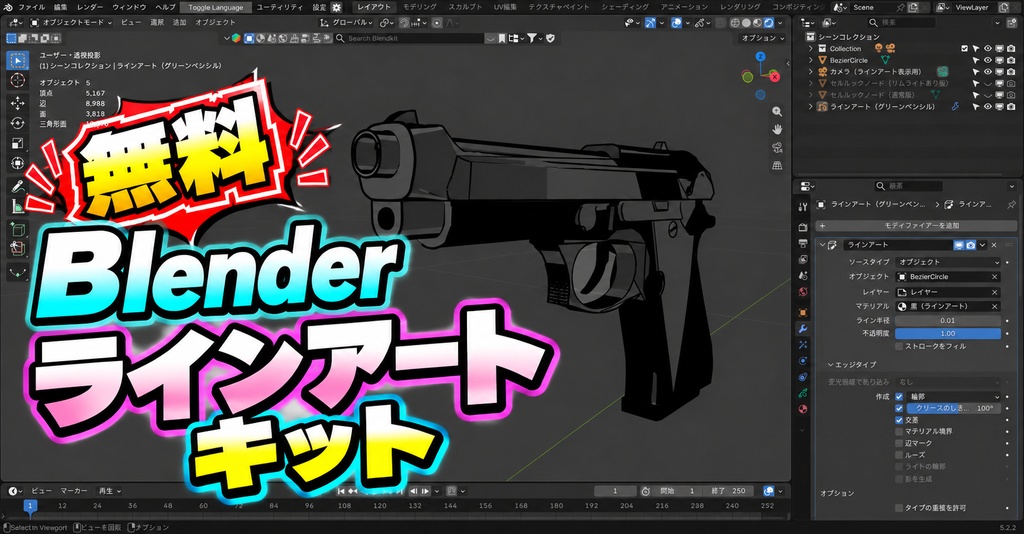This screenshot has height=534, width=1024.
Task: Jump to timeline start frame
Action: (342, 491)
